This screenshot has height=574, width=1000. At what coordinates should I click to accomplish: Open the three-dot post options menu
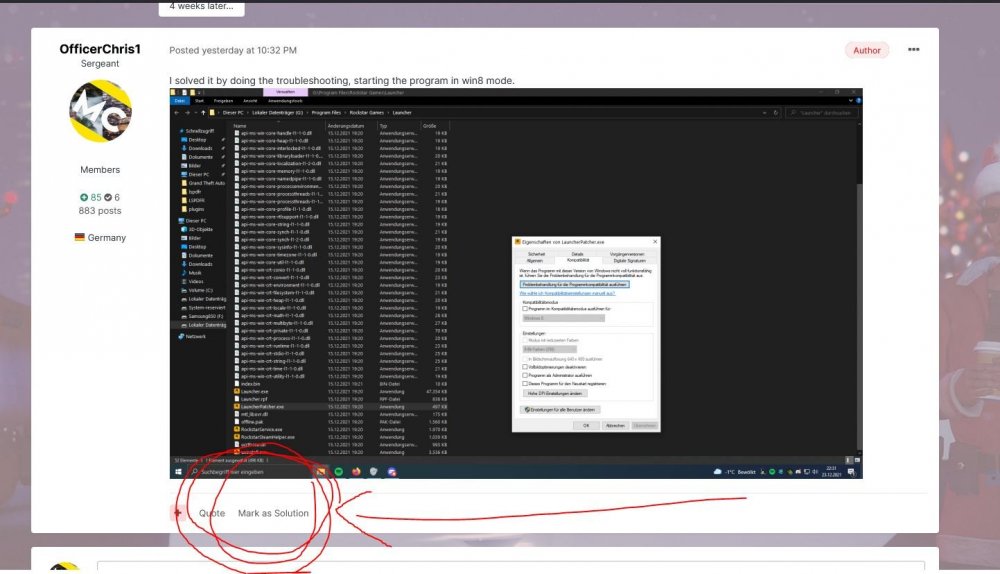point(913,50)
